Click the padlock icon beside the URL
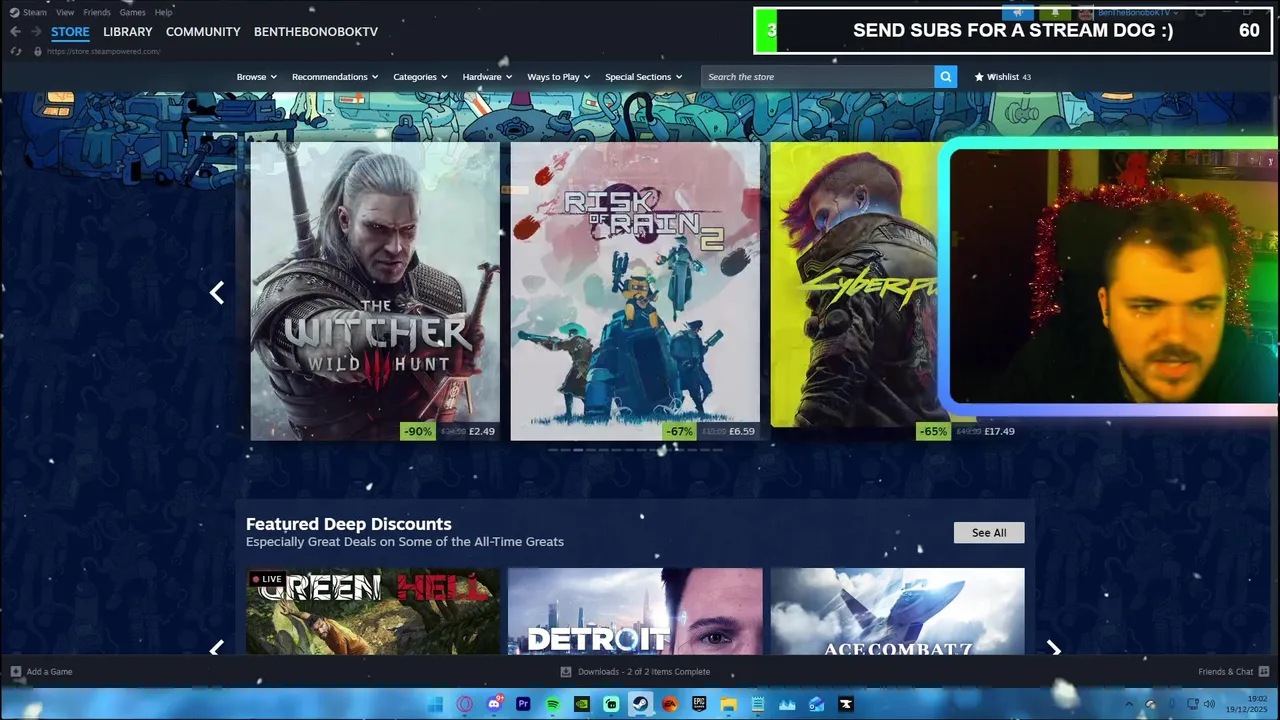Image resolution: width=1280 pixels, height=720 pixels. pyautogui.click(x=38, y=51)
